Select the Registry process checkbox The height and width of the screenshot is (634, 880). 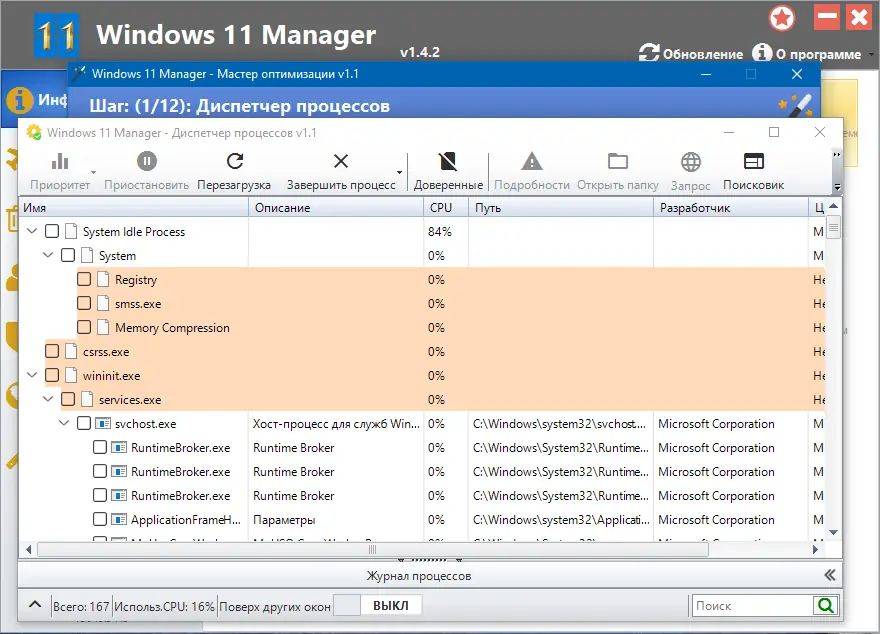click(84, 279)
